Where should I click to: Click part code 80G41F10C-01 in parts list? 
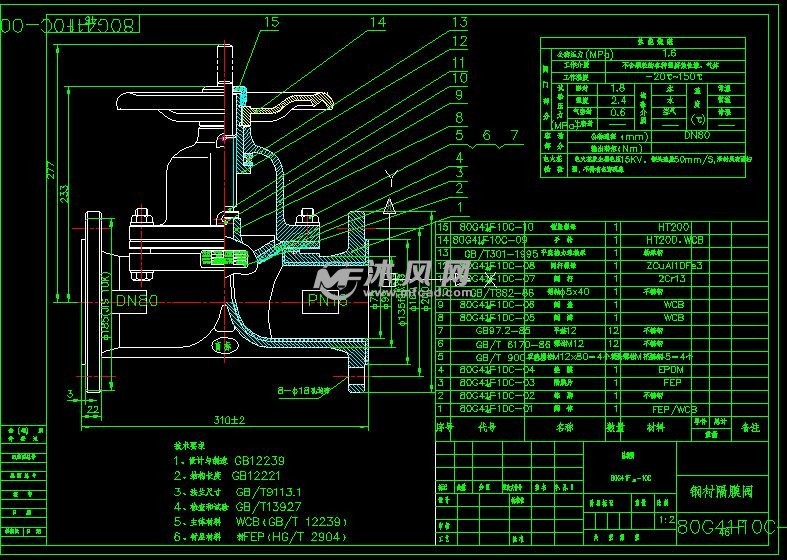pyautogui.click(x=496, y=409)
